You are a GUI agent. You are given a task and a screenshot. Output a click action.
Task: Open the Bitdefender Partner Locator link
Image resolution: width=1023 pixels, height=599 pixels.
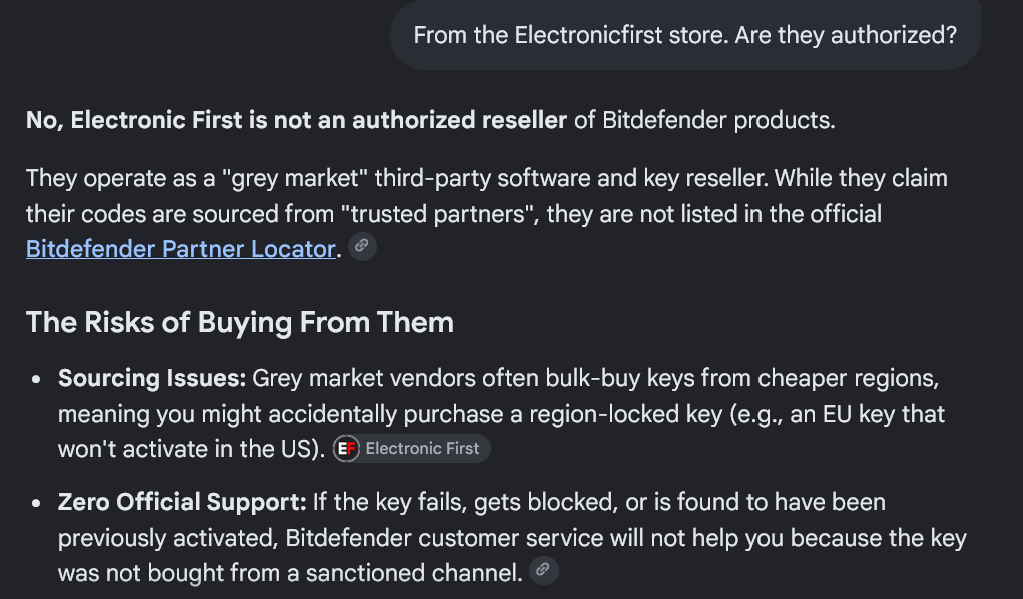tap(181, 249)
